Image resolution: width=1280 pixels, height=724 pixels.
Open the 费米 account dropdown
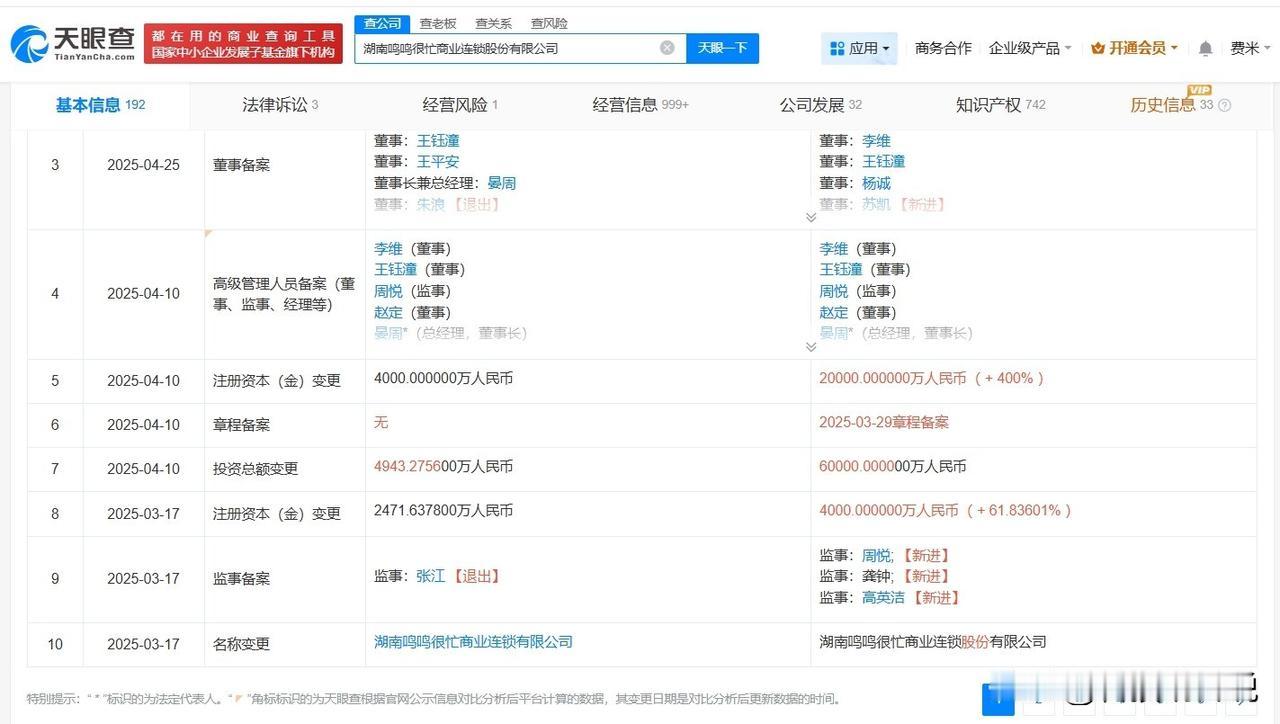(x=1249, y=48)
